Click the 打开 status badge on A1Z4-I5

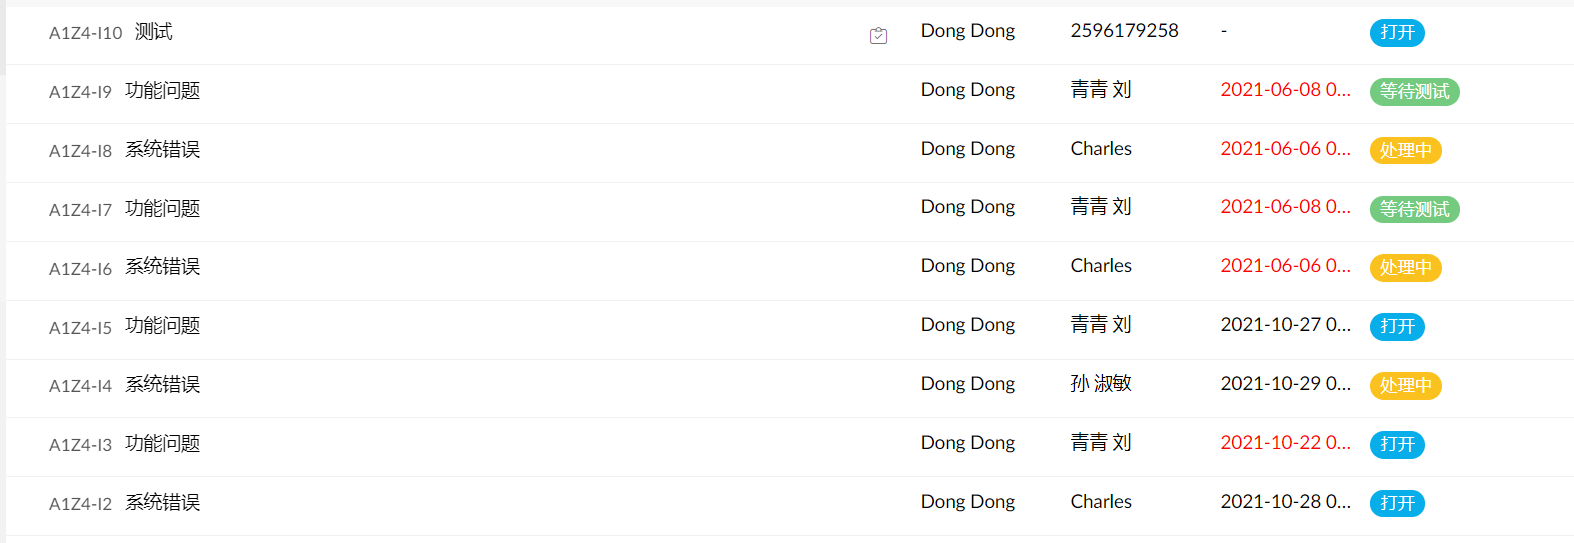[x=1396, y=327]
